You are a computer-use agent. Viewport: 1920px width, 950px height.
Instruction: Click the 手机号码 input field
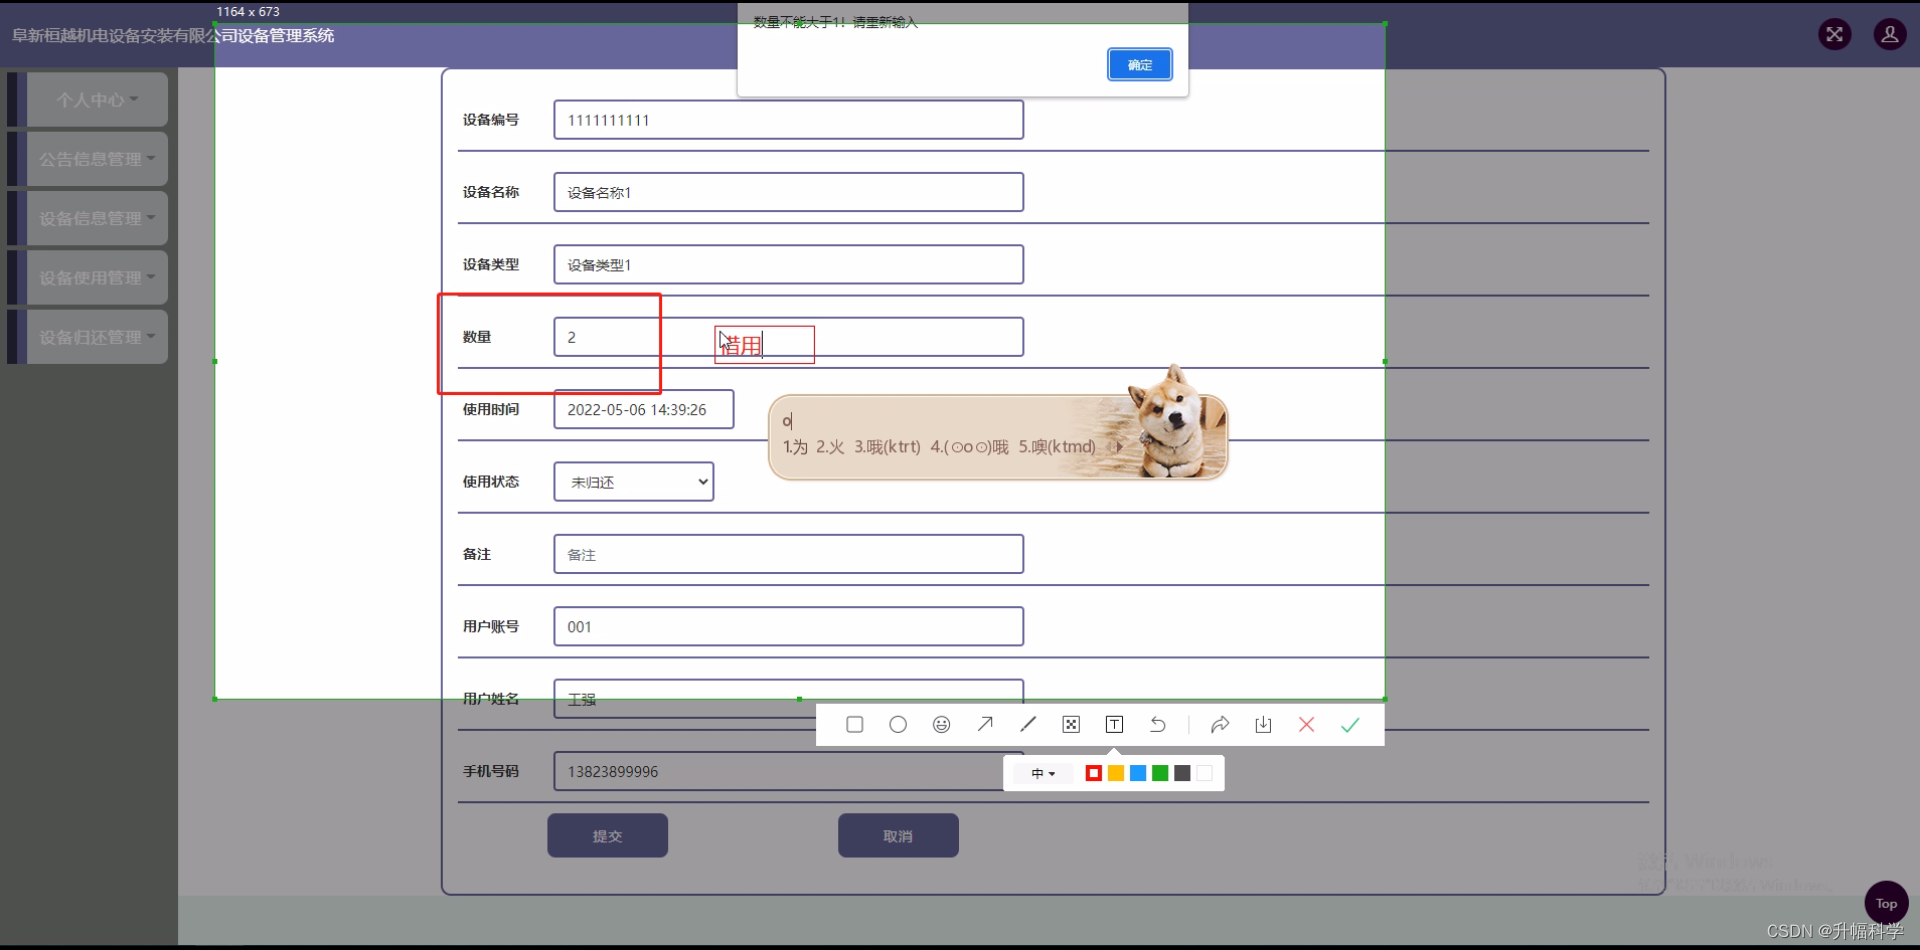(789, 771)
